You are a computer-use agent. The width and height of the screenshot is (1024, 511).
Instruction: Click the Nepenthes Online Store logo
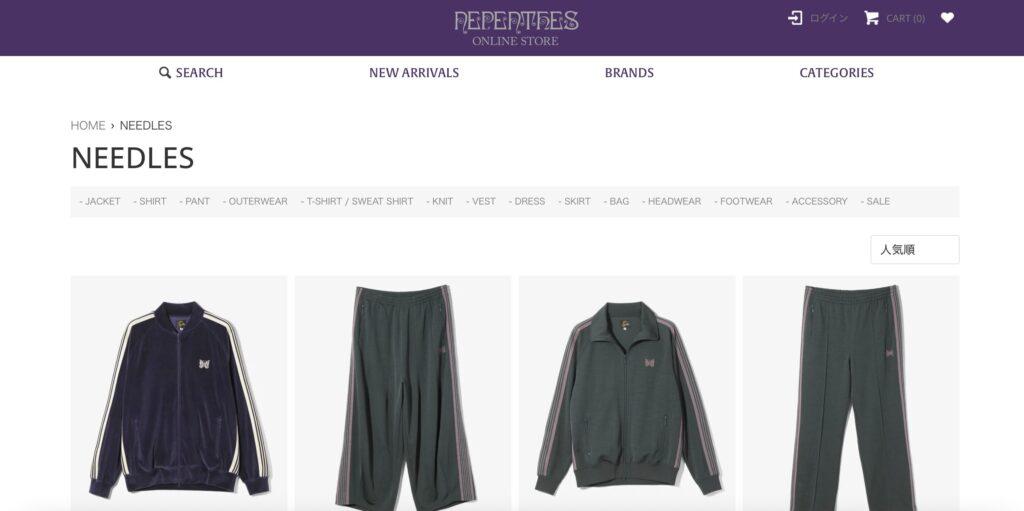pos(516,27)
